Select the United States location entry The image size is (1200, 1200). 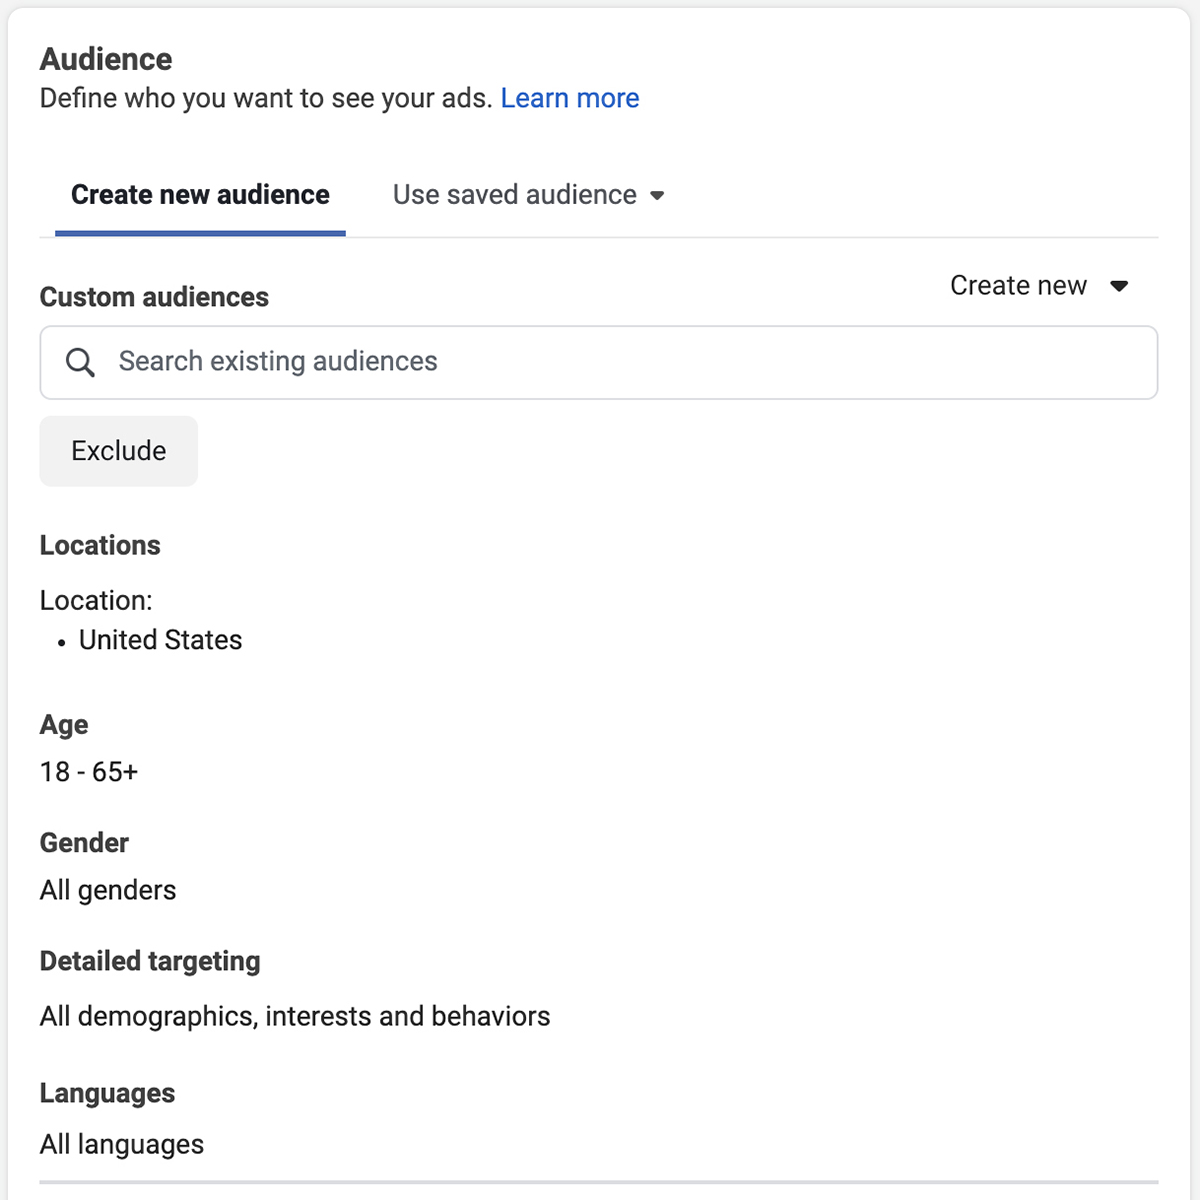point(160,640)
